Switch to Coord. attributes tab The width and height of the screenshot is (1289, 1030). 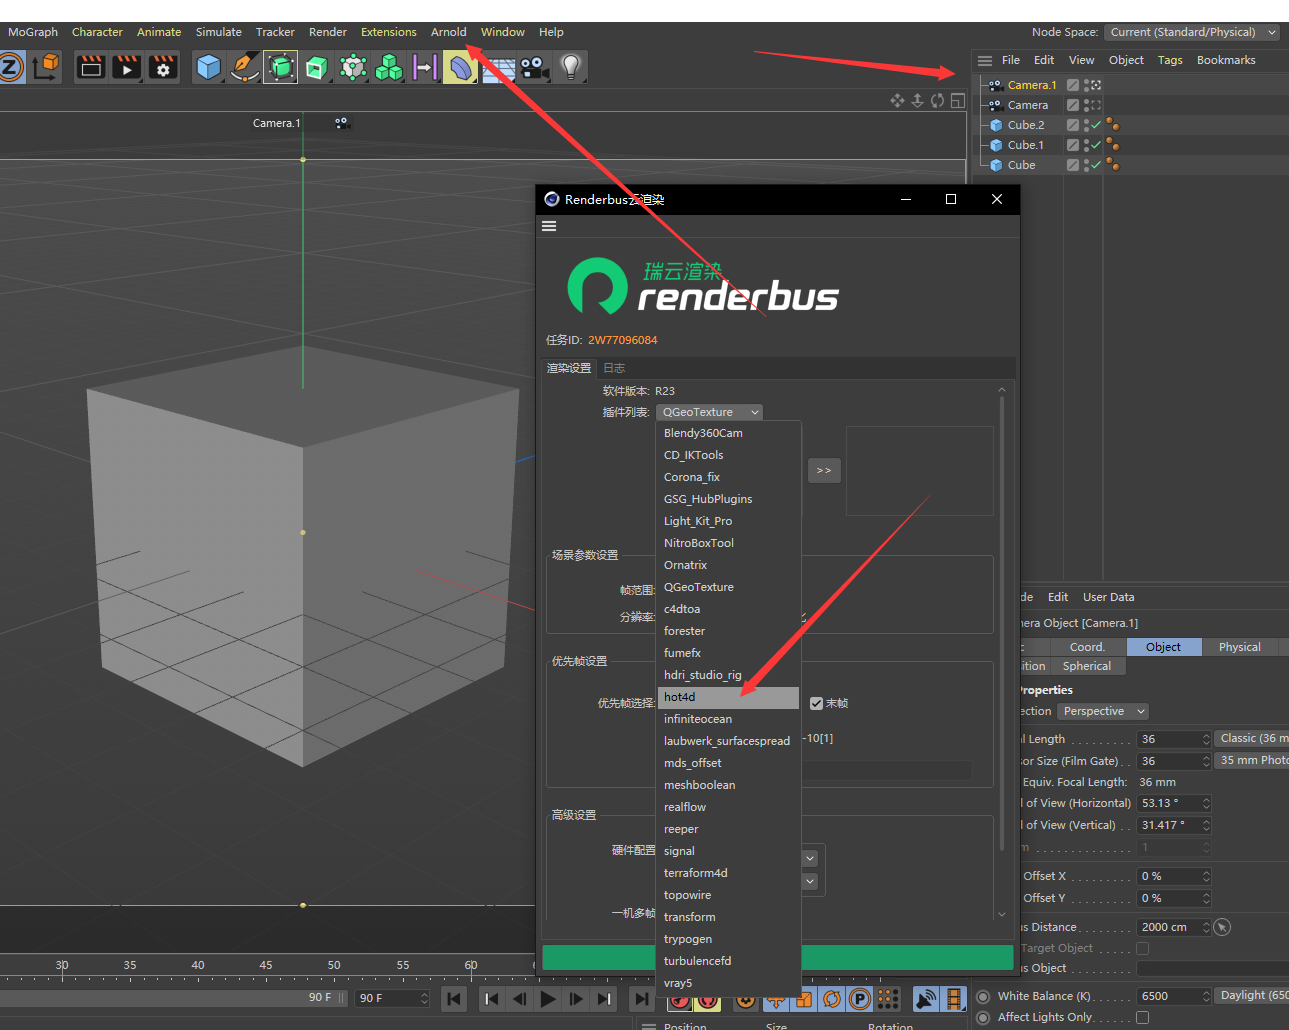[x=1087, y=647]
